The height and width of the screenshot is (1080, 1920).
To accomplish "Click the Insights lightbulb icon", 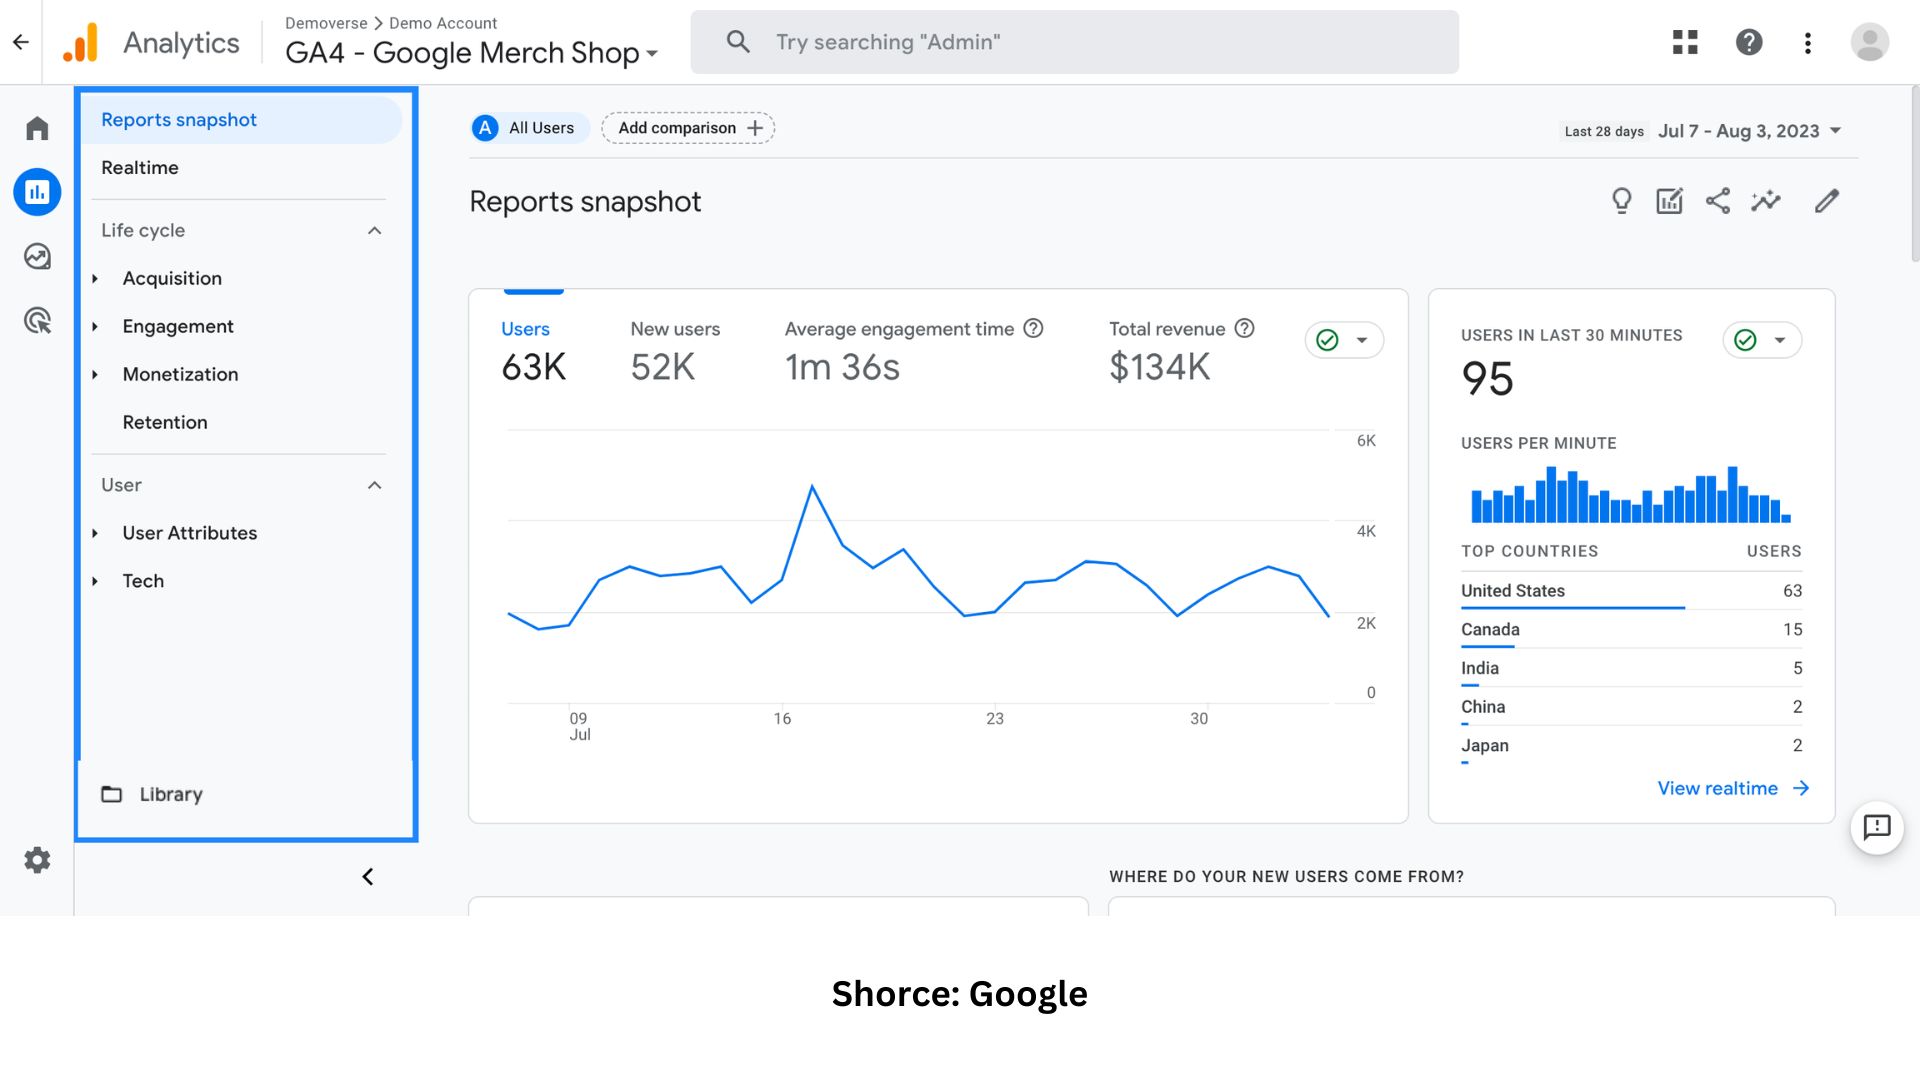I will click(x=1621, y=201).
